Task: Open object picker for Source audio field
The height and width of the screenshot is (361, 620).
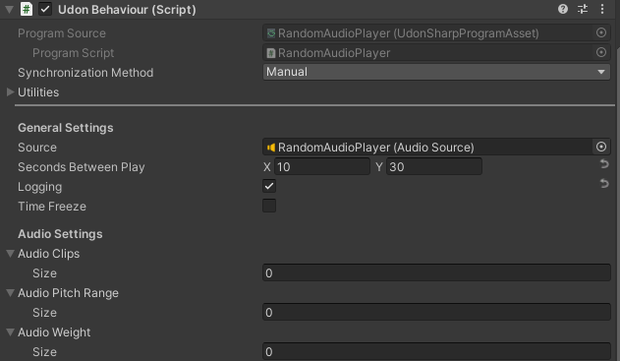Action: point(601,147)
